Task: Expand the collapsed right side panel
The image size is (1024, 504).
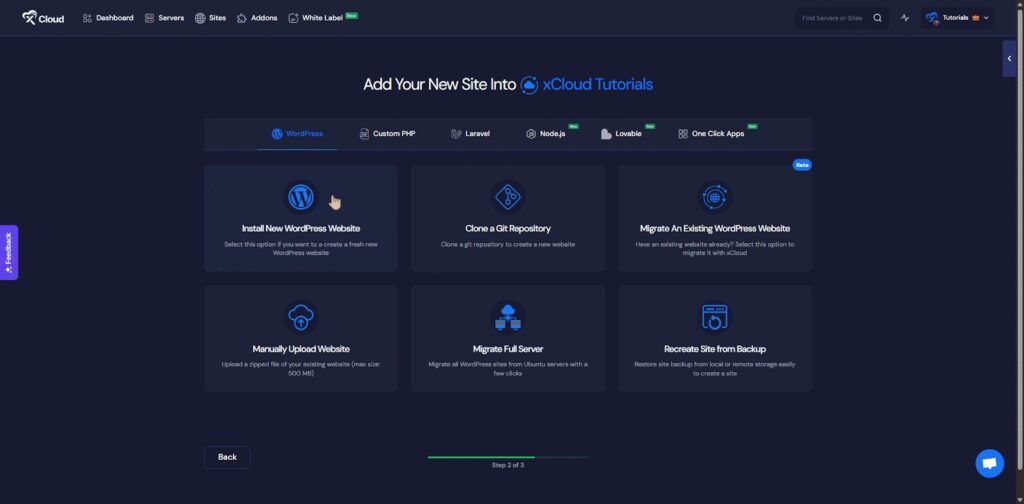Action: [x=1009, y=59]
